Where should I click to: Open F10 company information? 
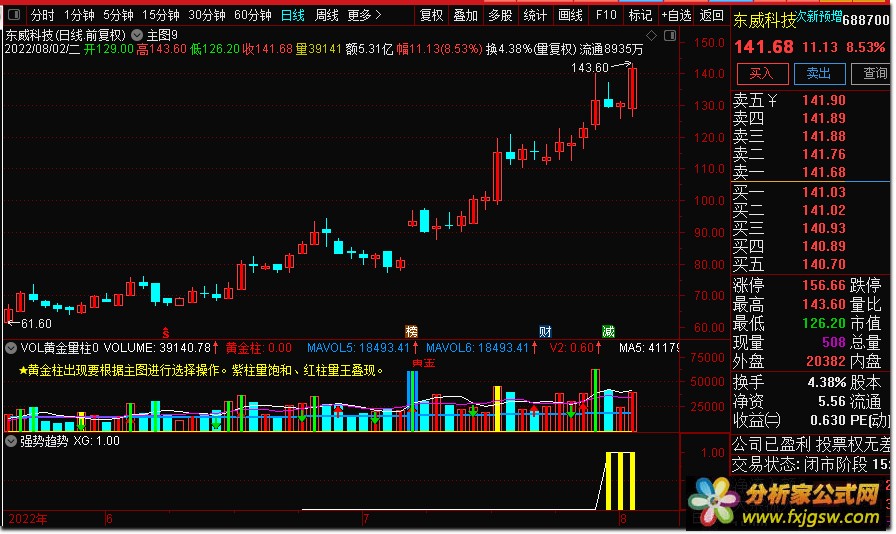[606, 15]
